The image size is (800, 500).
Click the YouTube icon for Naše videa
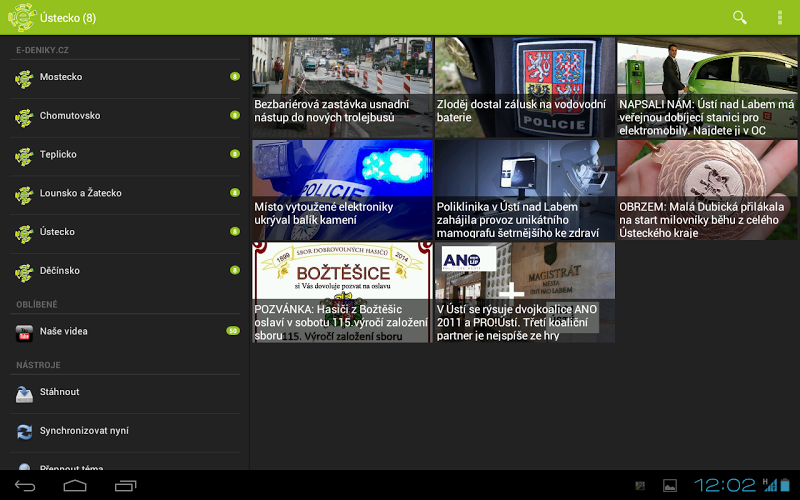[24, 333]
